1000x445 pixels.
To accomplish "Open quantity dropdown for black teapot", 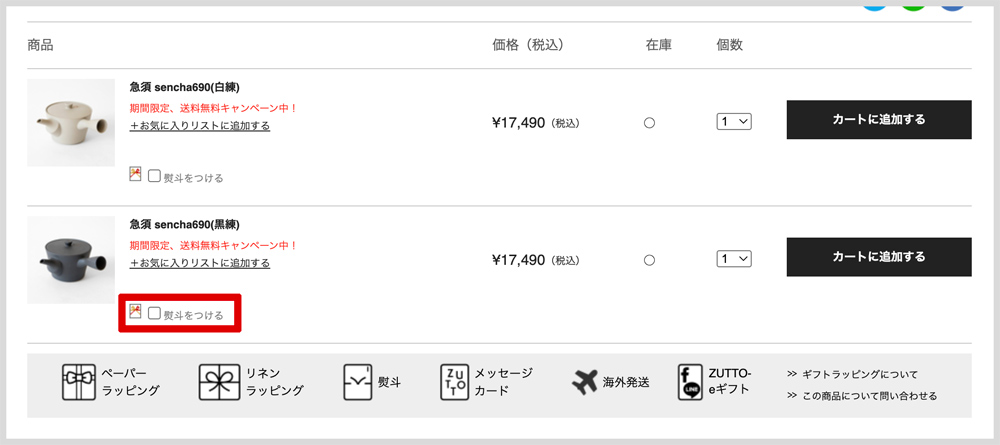I will [734, 259].
